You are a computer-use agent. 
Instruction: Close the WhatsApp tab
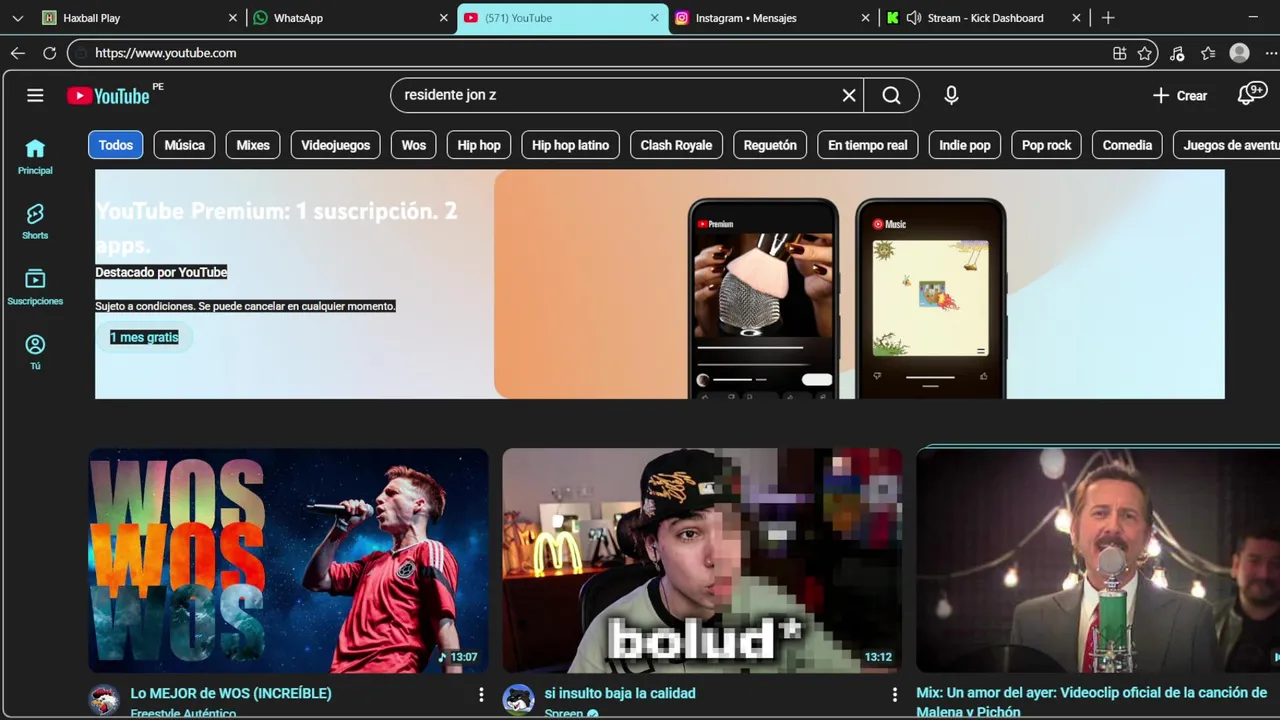pos(444,18)
